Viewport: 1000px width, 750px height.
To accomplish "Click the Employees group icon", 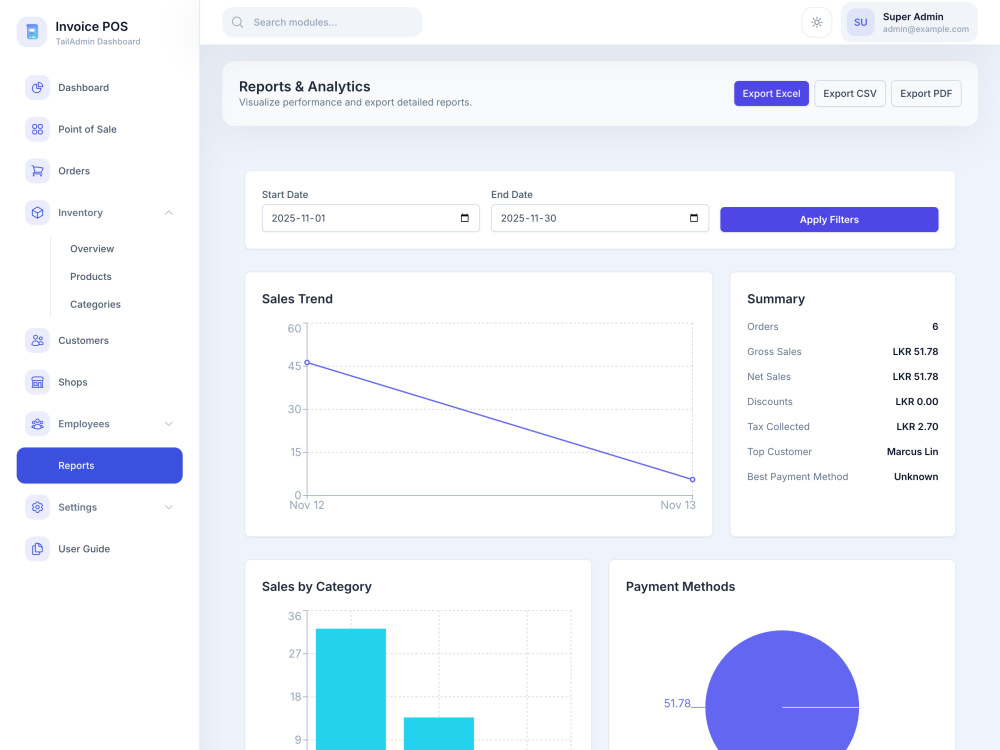I will click(x=38, y=424).
